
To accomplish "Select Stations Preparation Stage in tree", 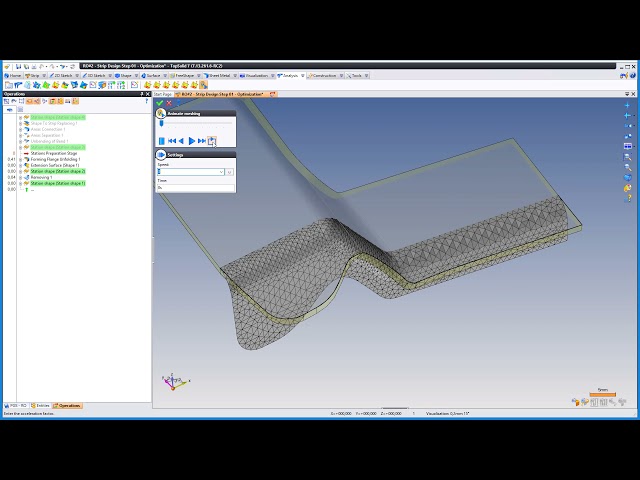I will coord(57,153).
